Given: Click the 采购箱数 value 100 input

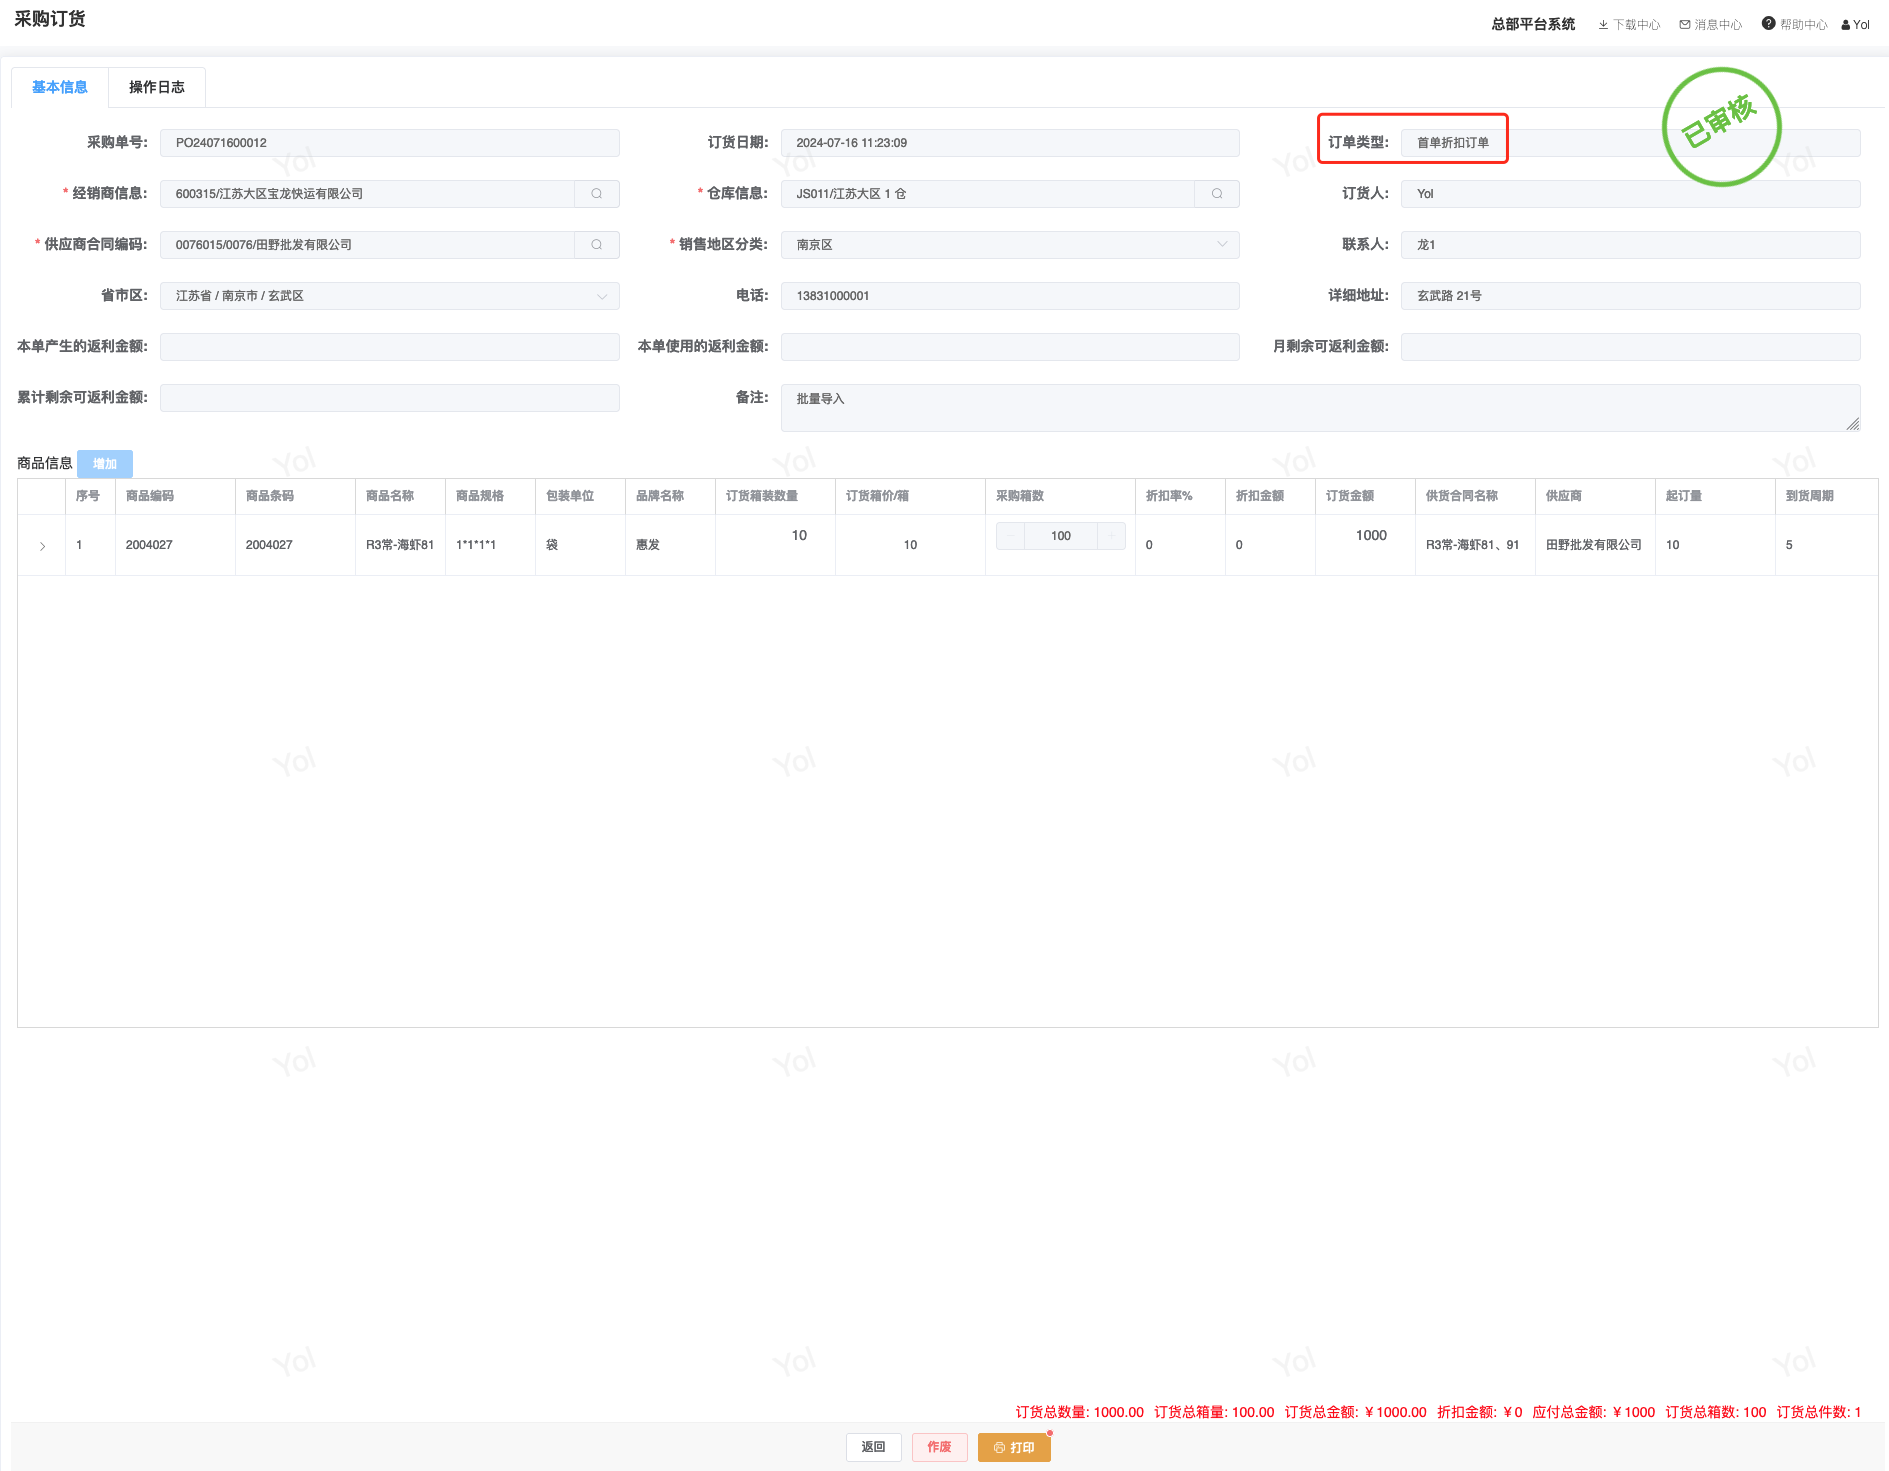Looking at the screenshot, I should point(1061,536).
